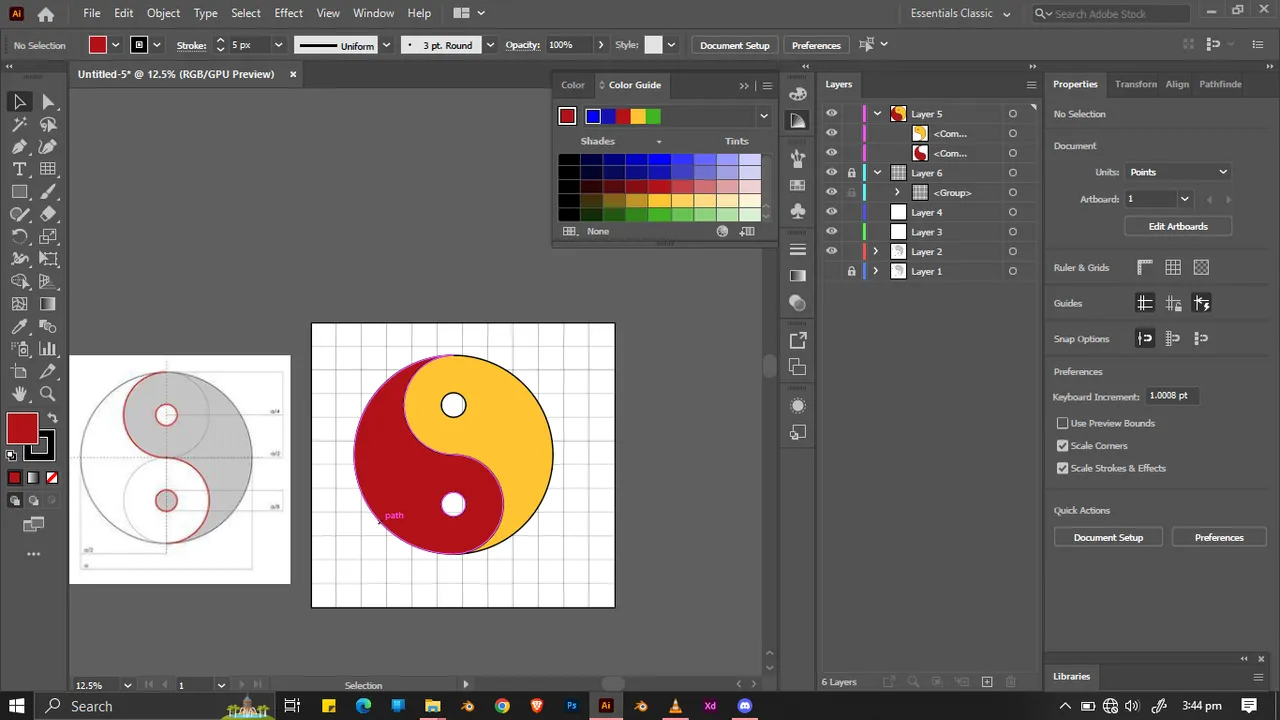Select the Direct Selection tool
This screenshot has height=720, width=1280.
48,102
